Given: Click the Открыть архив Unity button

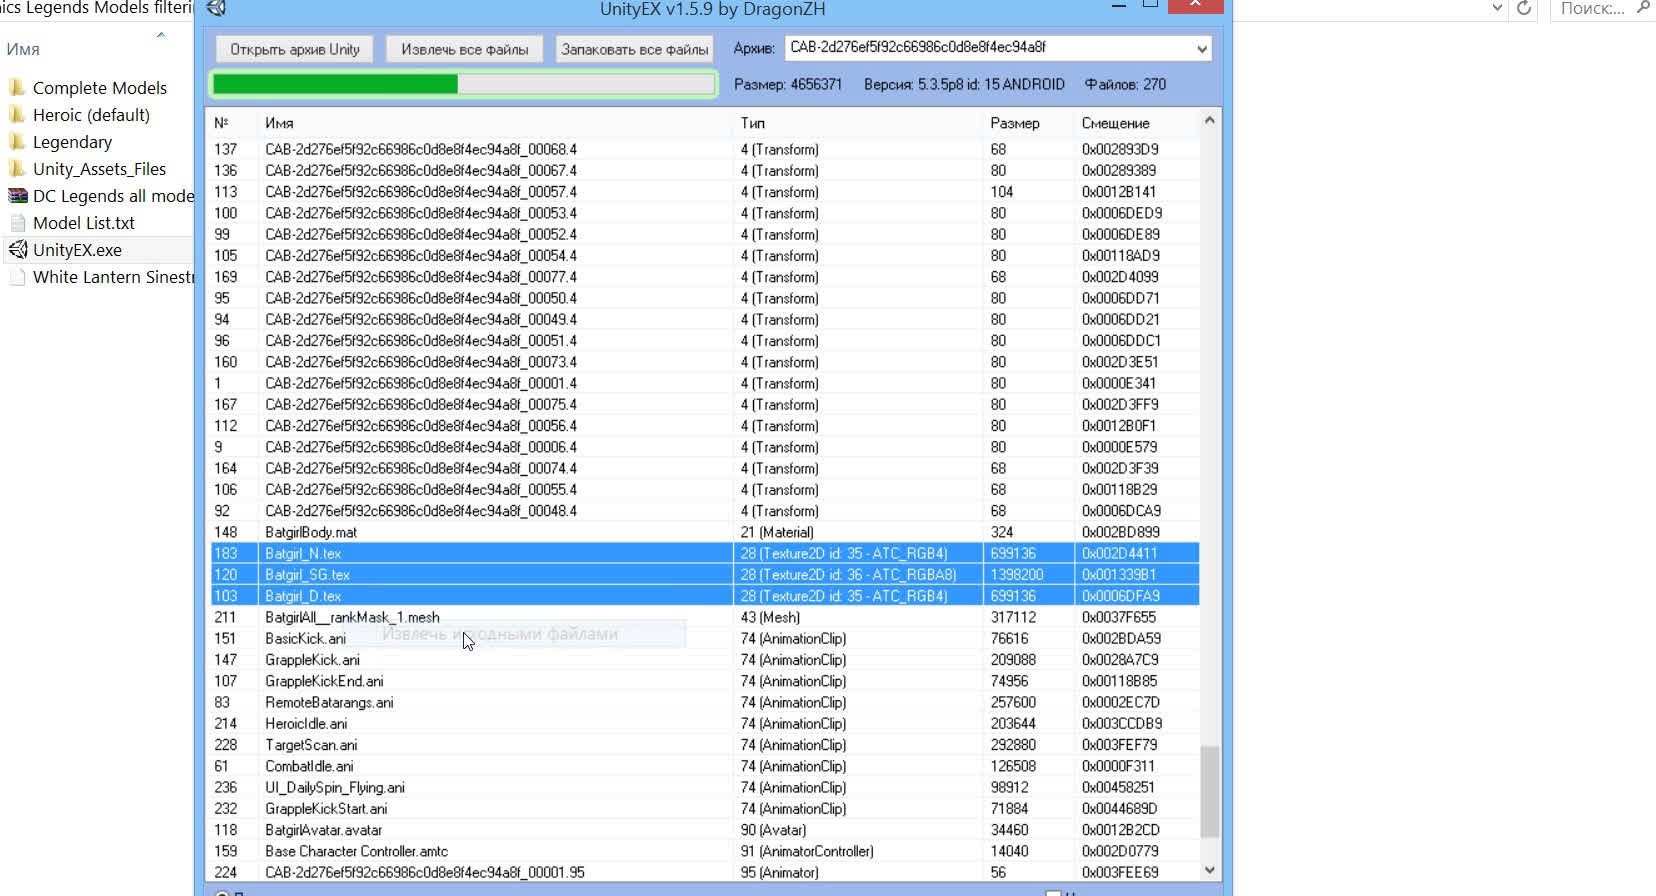Looking at the screenshot, I should tap(294, 49).
